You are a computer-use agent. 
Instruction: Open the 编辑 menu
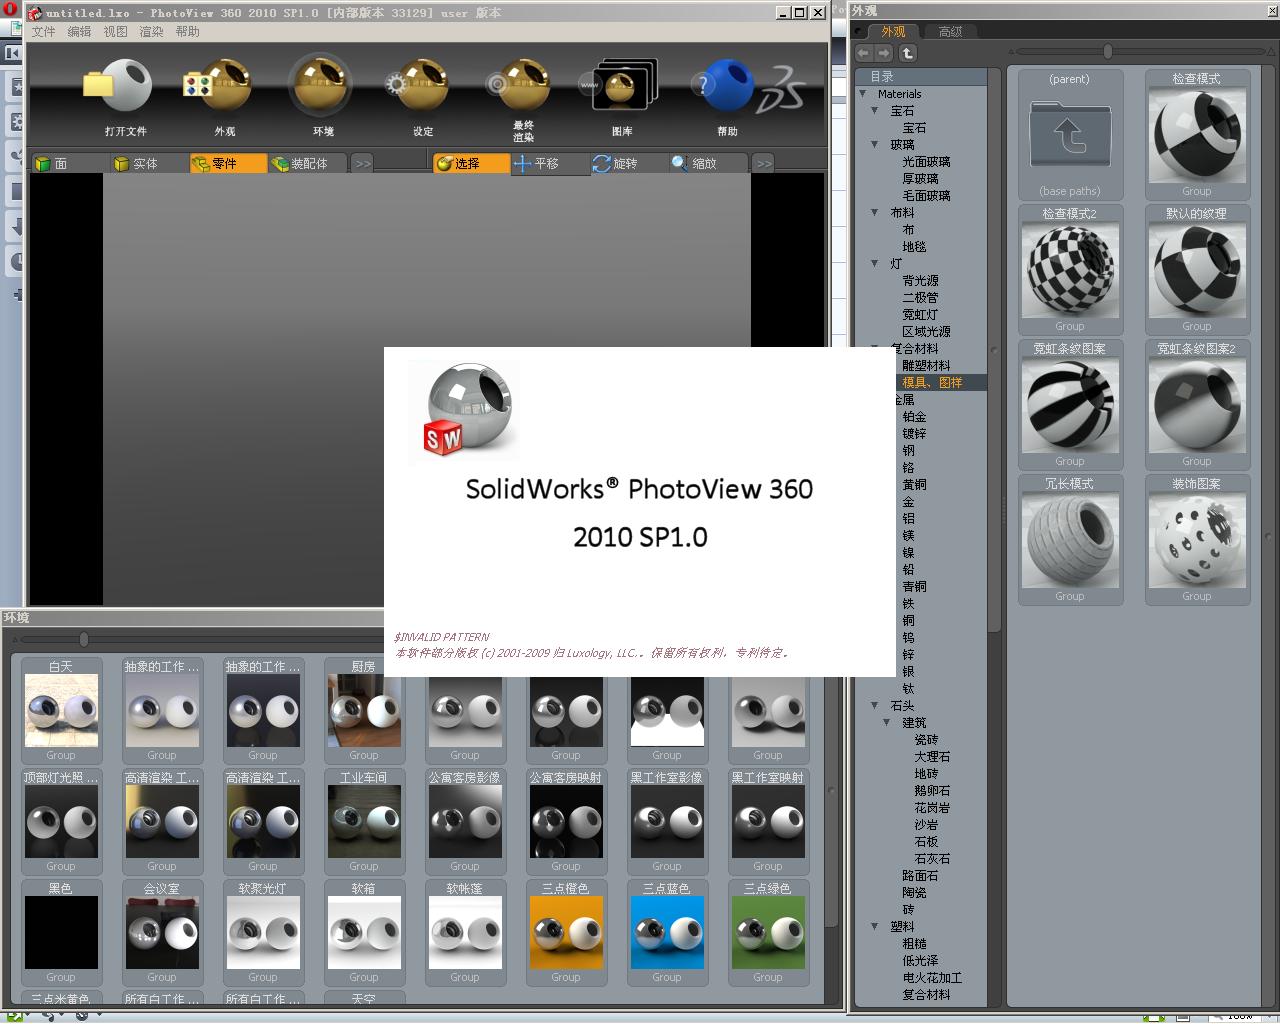80,31
